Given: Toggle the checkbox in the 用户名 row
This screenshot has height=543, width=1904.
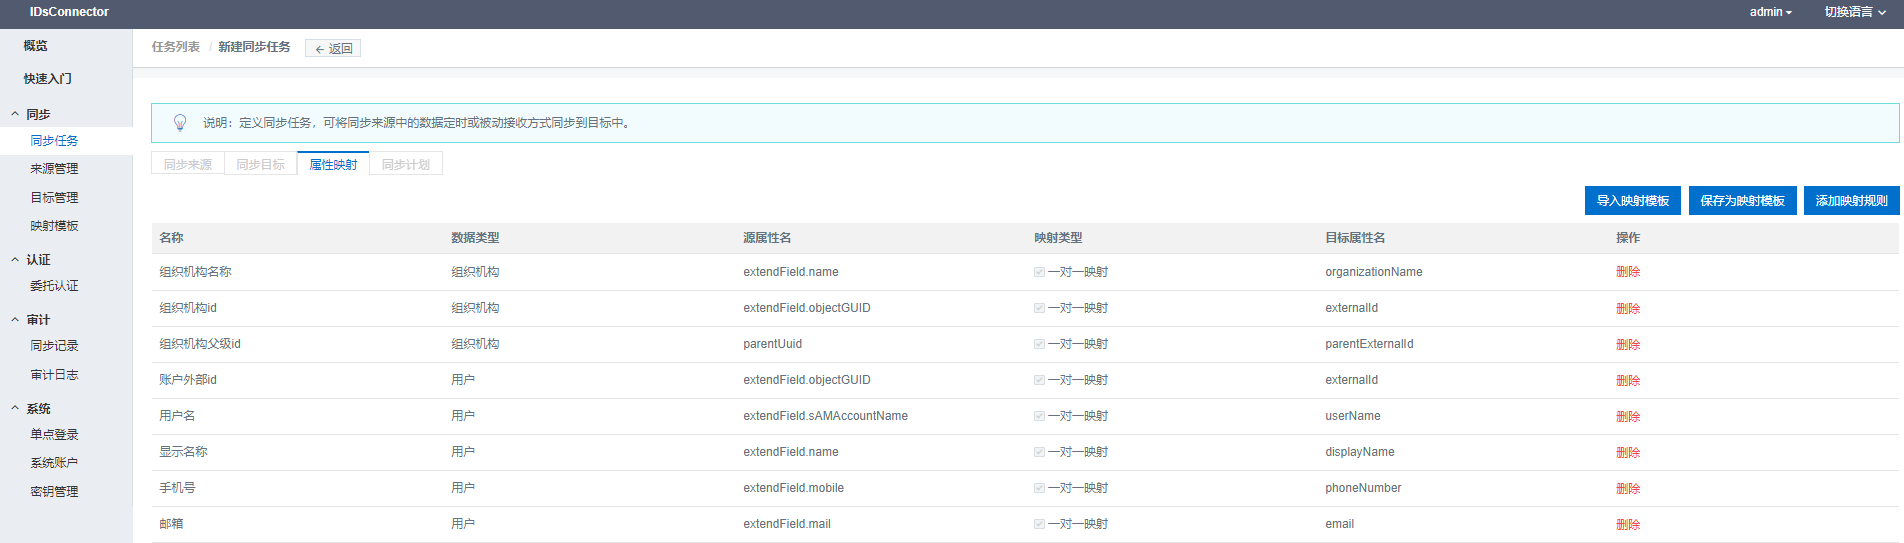Looking at the screenshot, I should (1039, 416).
